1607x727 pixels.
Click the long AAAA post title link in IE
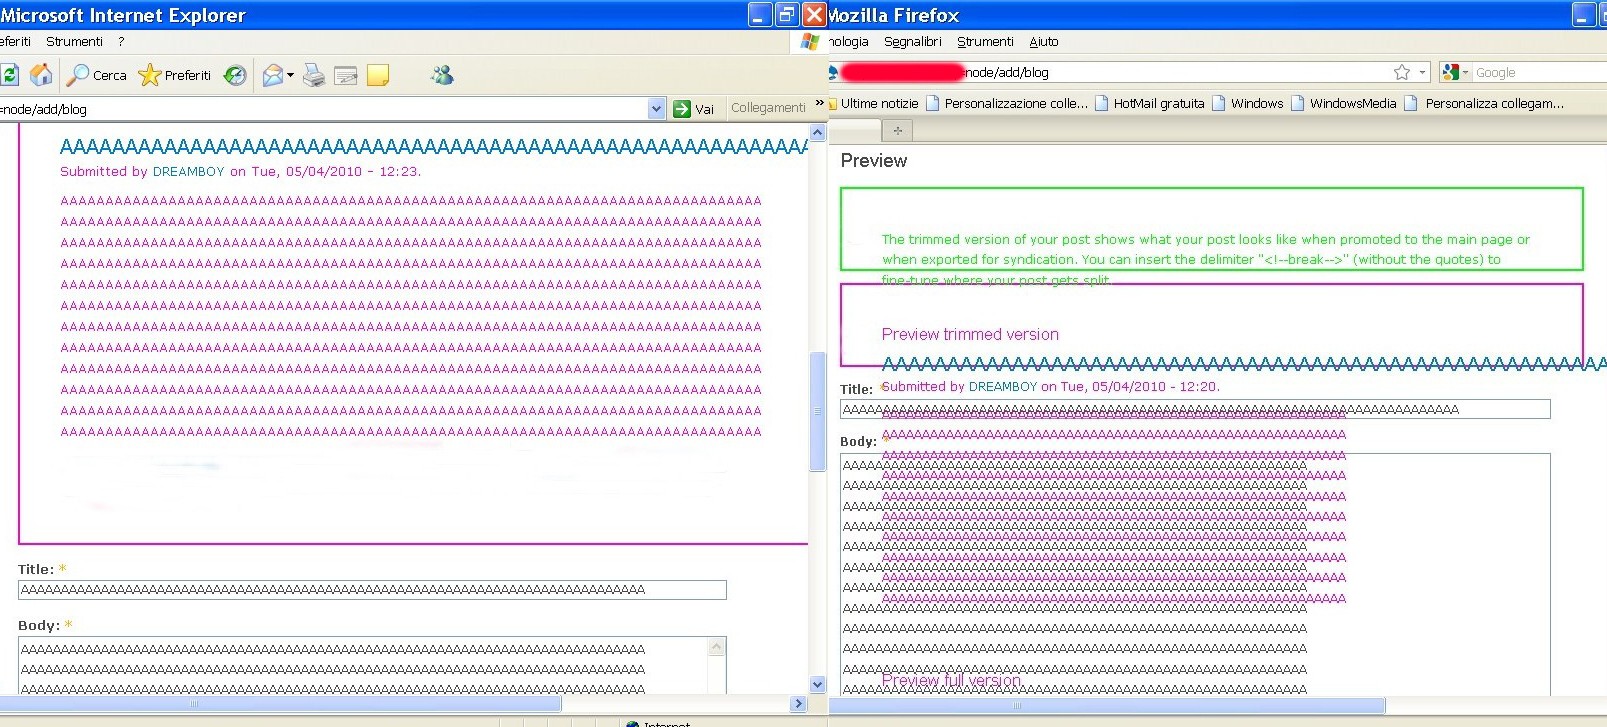point(433,147)
